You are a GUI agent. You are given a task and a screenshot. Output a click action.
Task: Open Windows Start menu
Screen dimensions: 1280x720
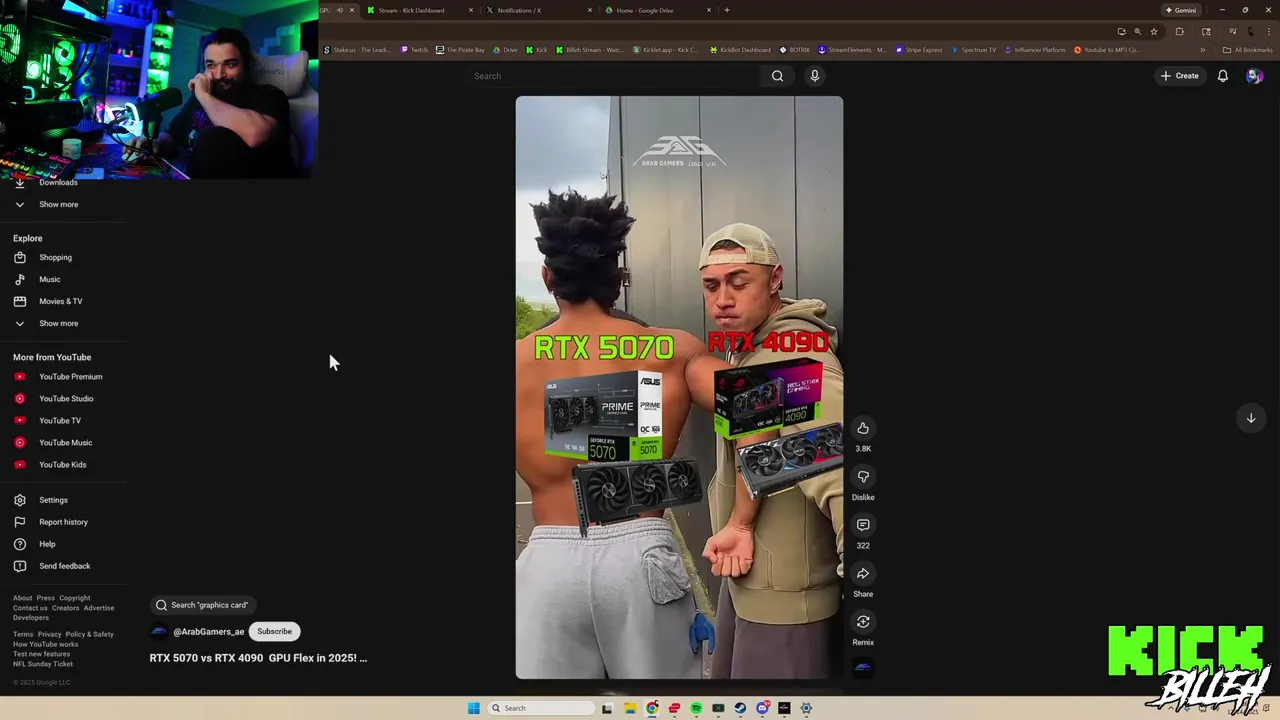[x=473, y=708]
